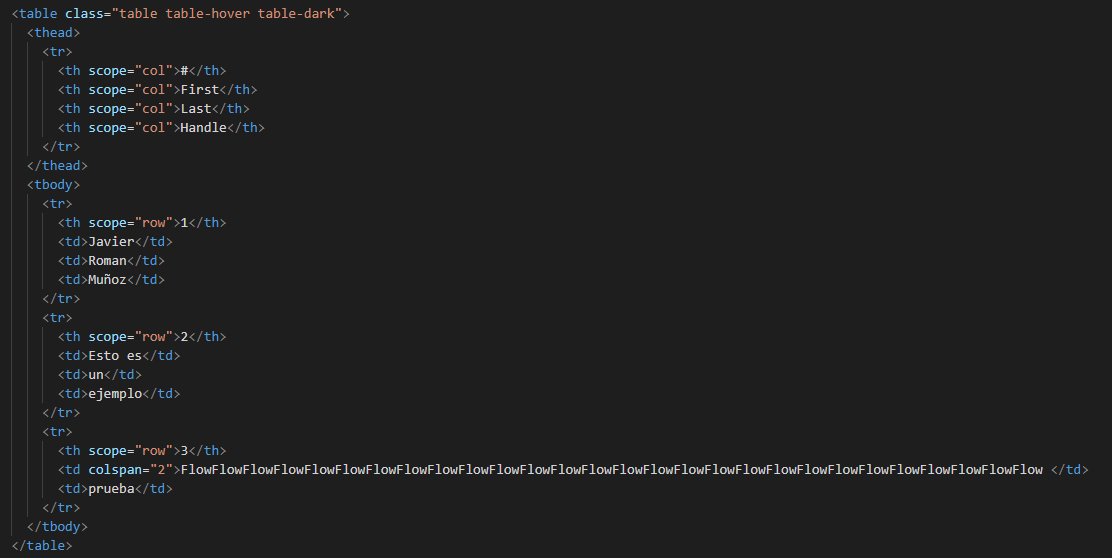This screenshot has width=1112, height=558.
Task: Click the 'Handle' header cell text
Action: pyautogui.click(x=204, y=128)
